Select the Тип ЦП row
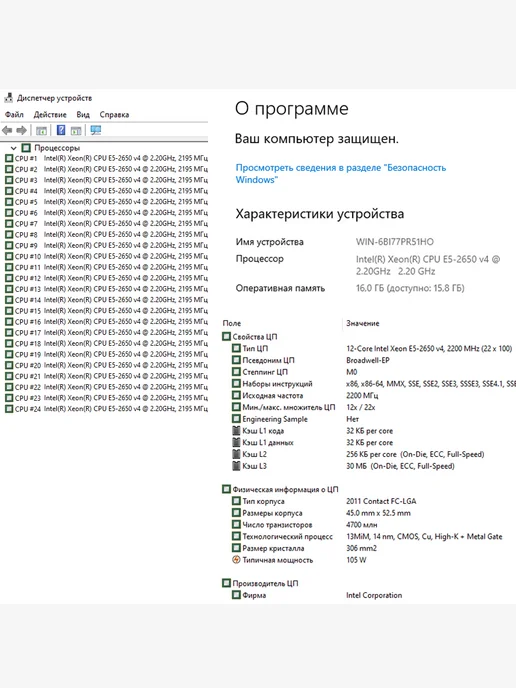516x688 pixels. pos(372,348)
